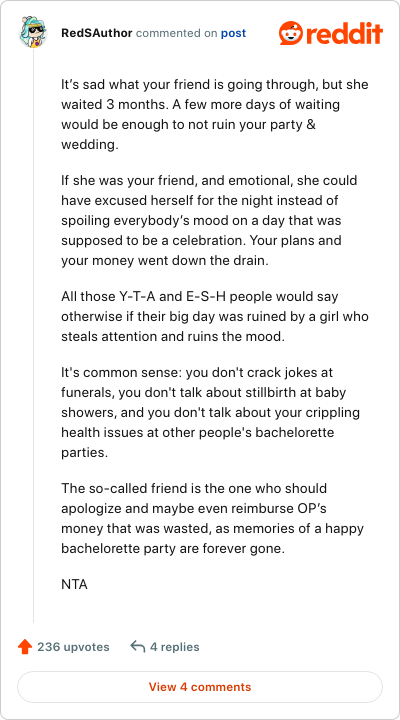This screenshot has width=400, height=720.
Task: Follow the blue "post" link
Action: 233,34
